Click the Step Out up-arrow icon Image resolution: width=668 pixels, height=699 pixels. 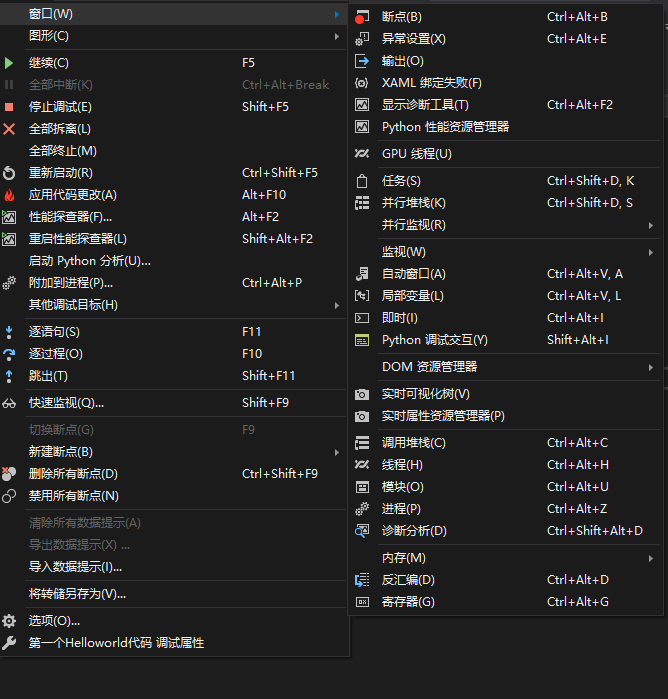click(x=9, y=377)
